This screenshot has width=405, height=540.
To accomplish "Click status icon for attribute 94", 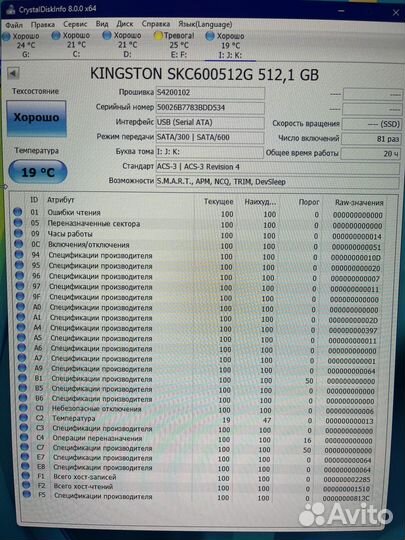I will [19, 255].
